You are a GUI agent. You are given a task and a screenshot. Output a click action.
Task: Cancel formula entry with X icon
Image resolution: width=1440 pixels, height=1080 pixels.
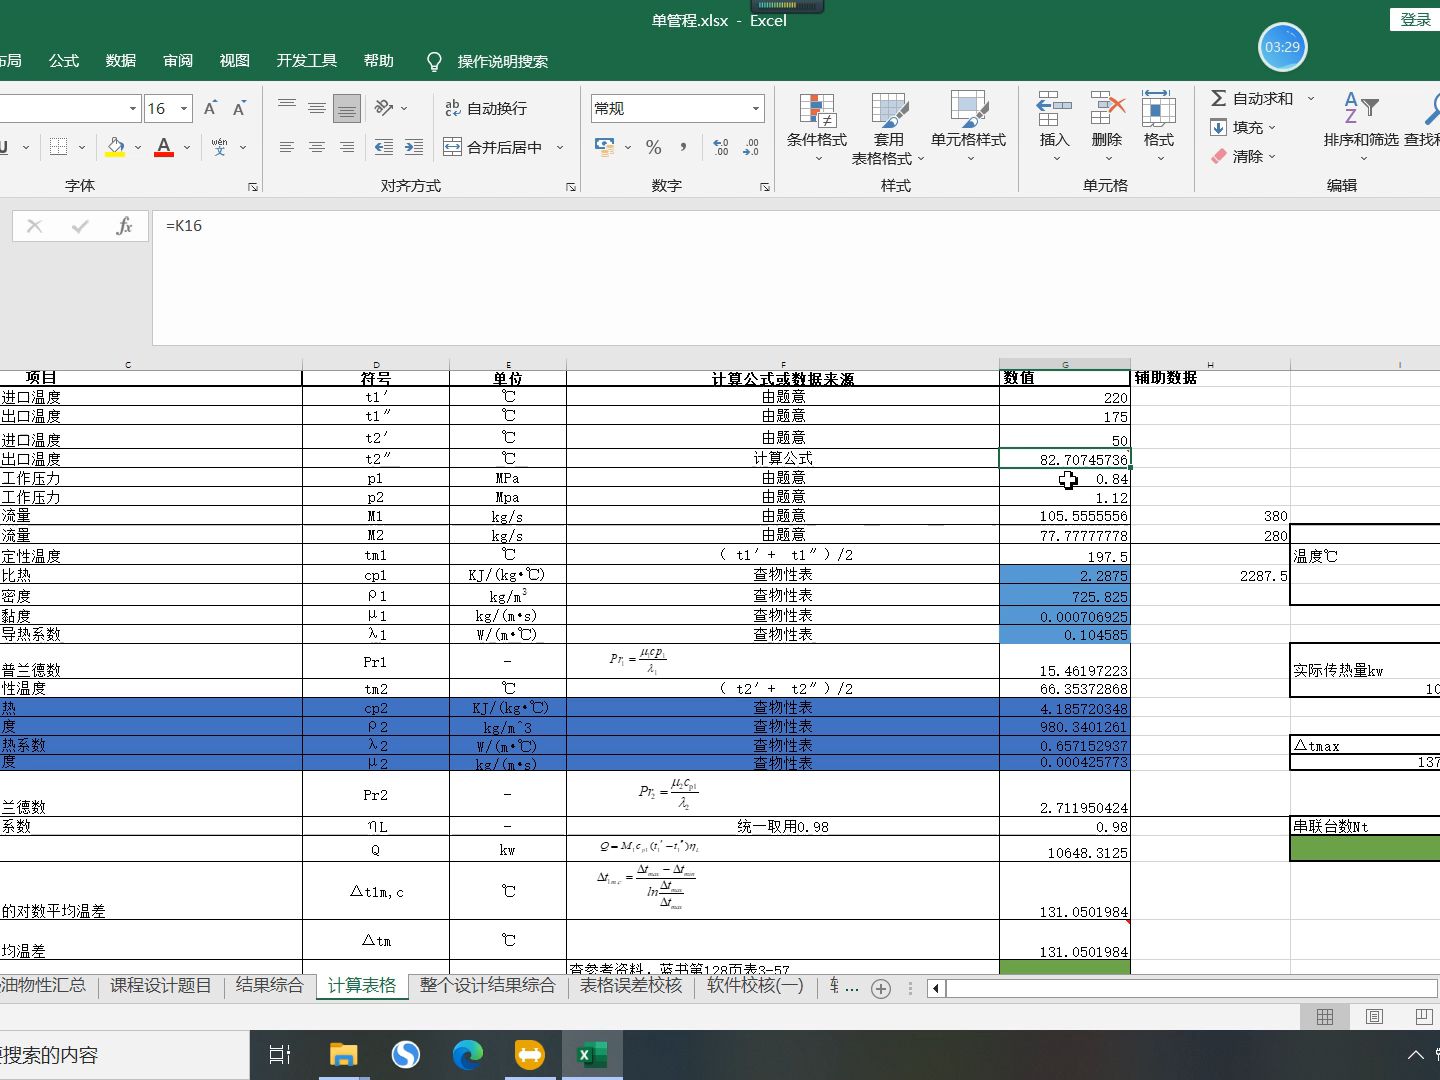(x=34, y=226)
